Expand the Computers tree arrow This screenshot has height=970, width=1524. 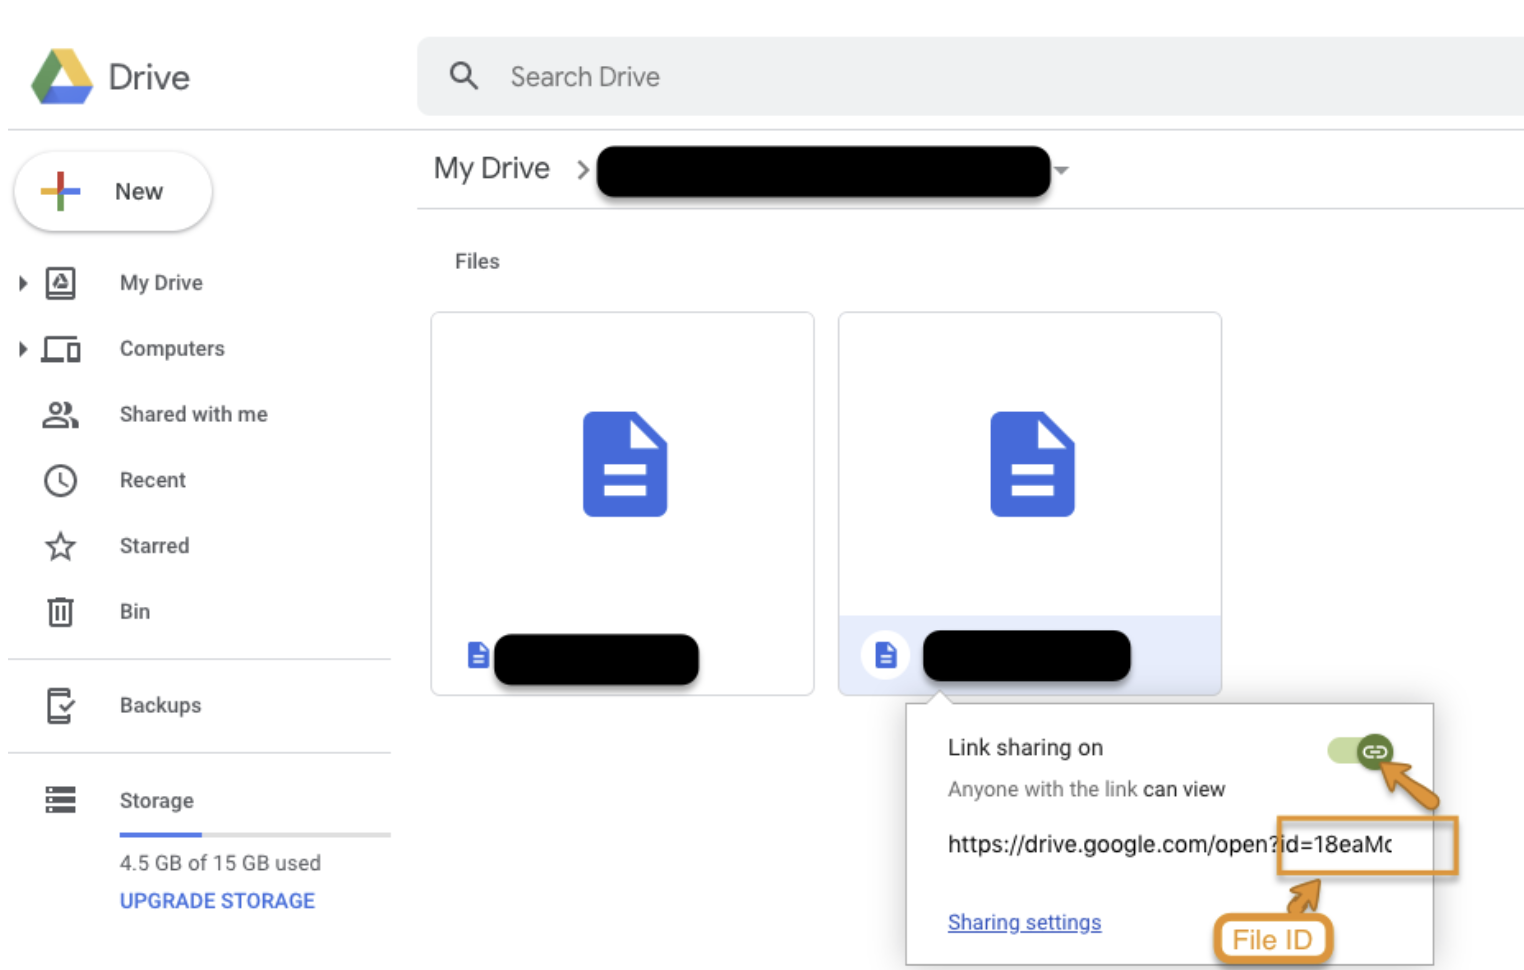tap(22, 349)
